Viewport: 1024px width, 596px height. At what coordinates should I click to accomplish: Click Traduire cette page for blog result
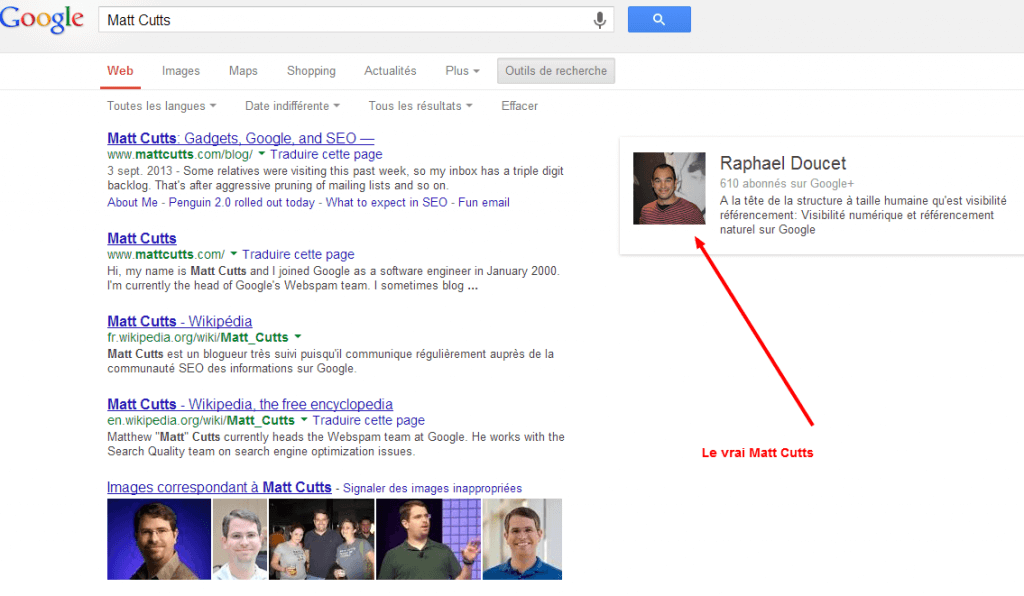pyautogui.click(x=326, y=155)
